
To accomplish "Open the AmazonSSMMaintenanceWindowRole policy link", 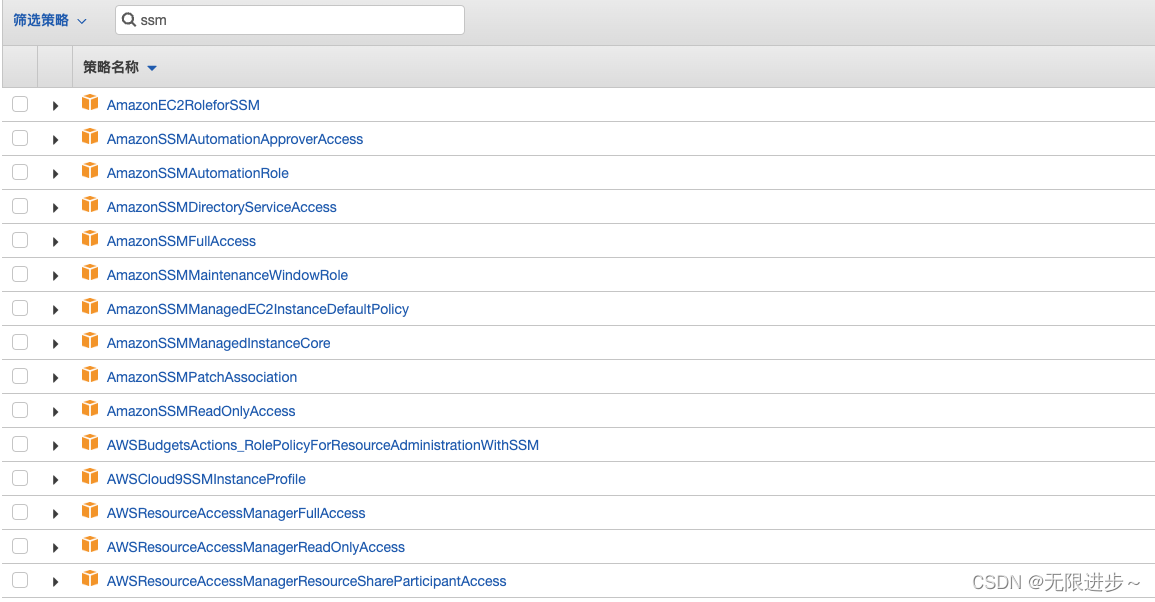I will pyautogui.click(x=229, y=274).
